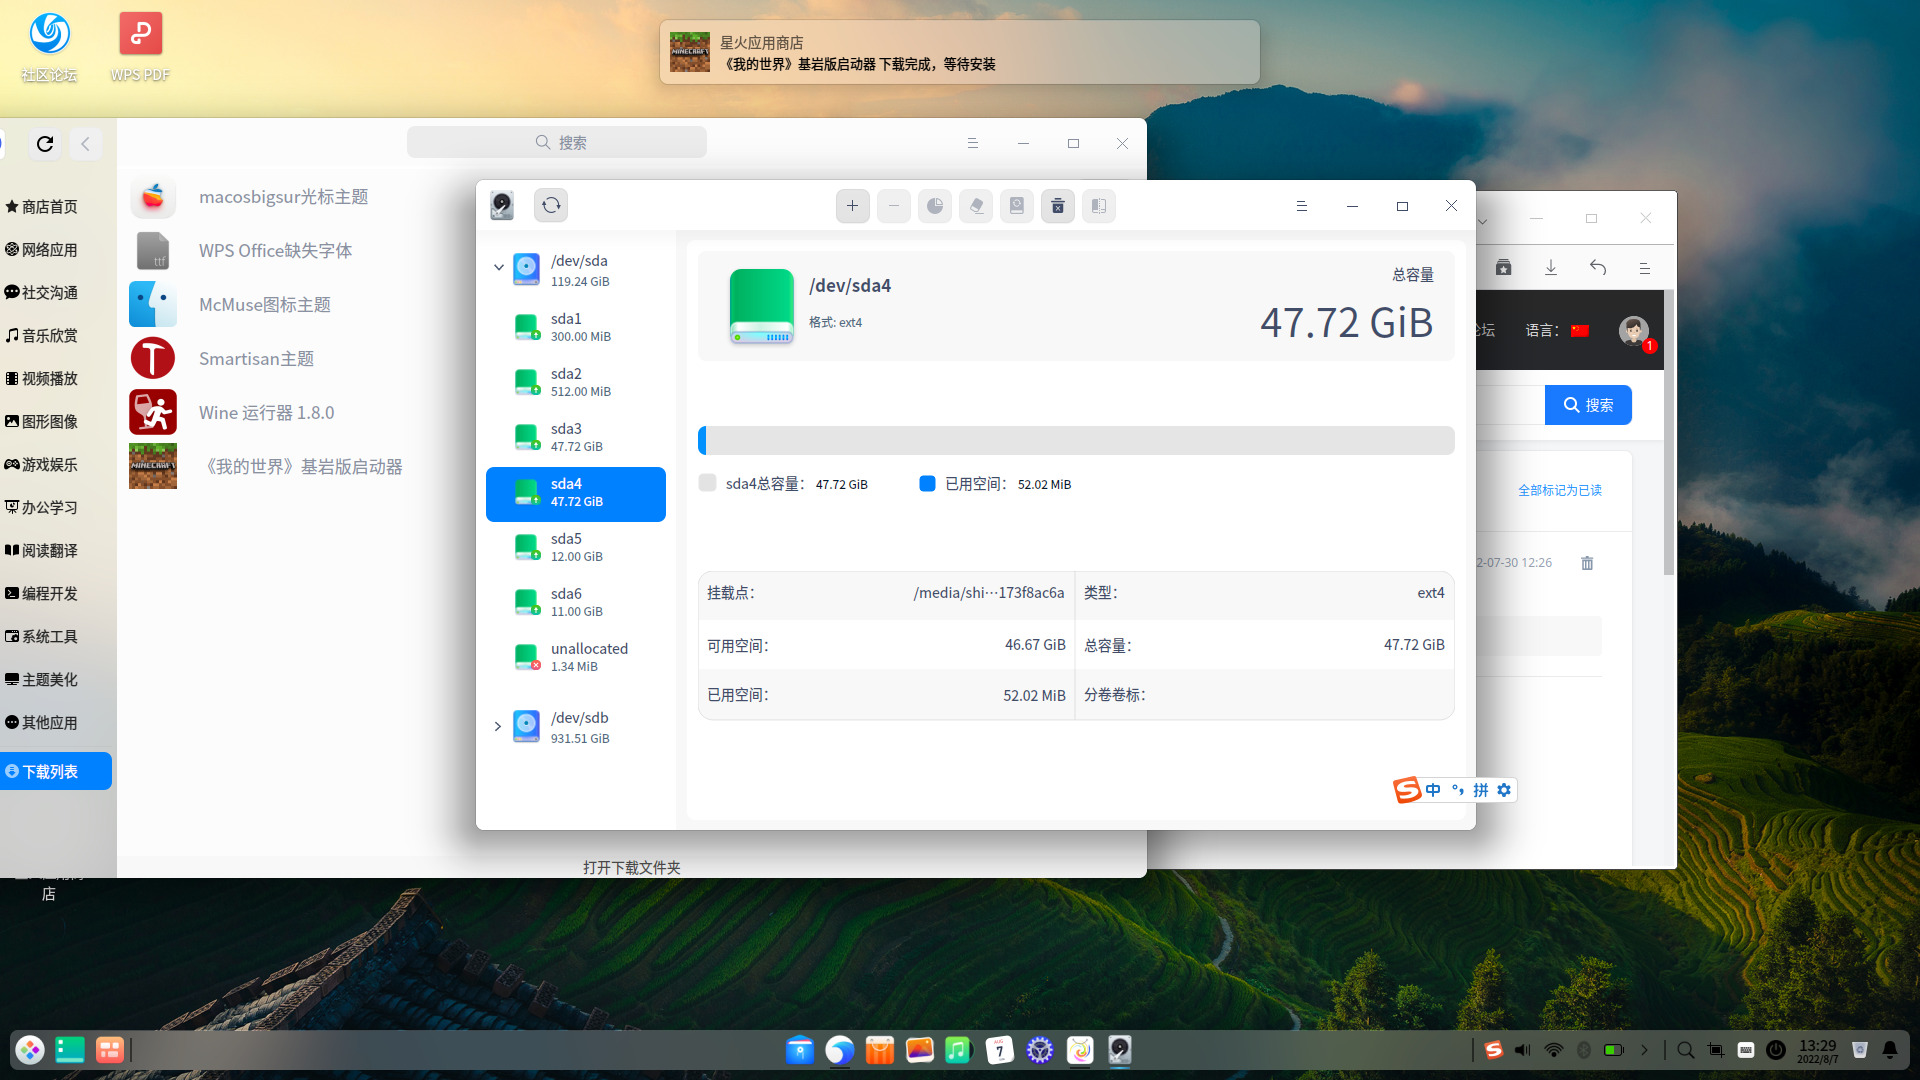Select the eraser wipe-partition tool
1920x1080 pixels.
[x=976, y=206]
